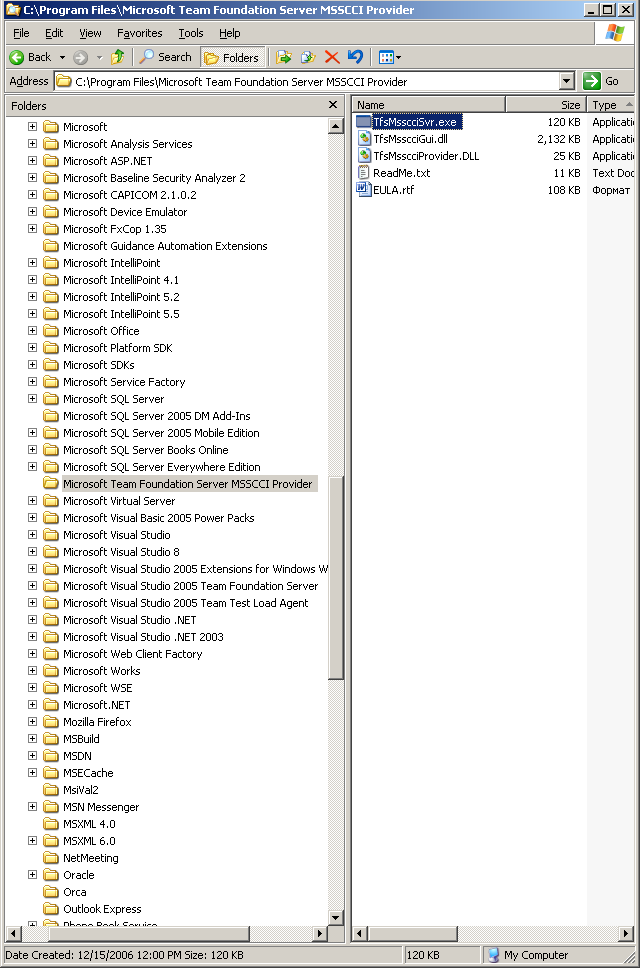Click the Undo toolbar icon
This screenshot has width=640, height=968.
(355, 57)
